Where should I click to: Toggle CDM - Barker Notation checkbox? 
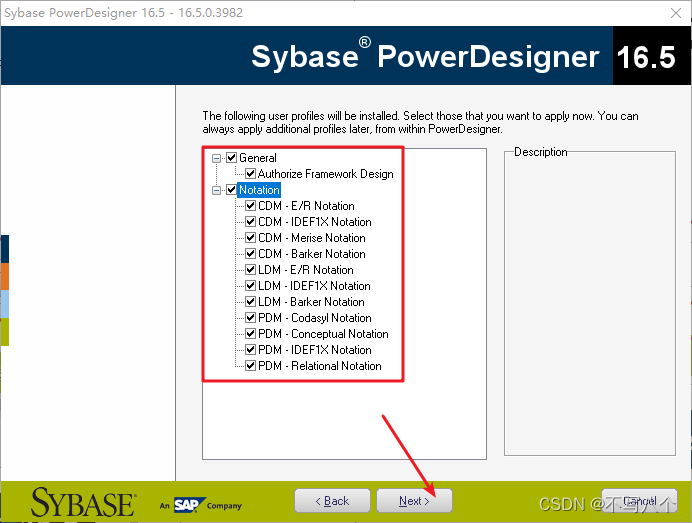251,254
